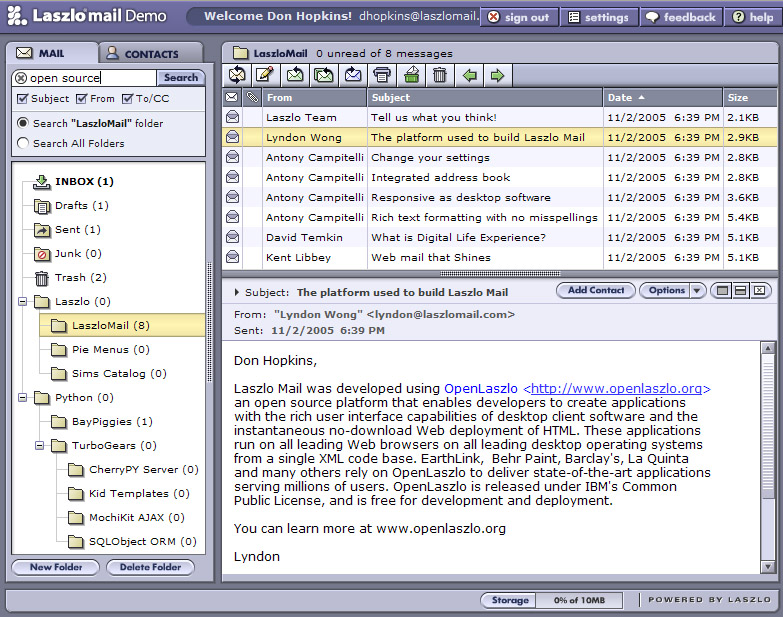Click the Reply All toolbar icon
This screenshot has height=617, width=783.
(324, 75)
